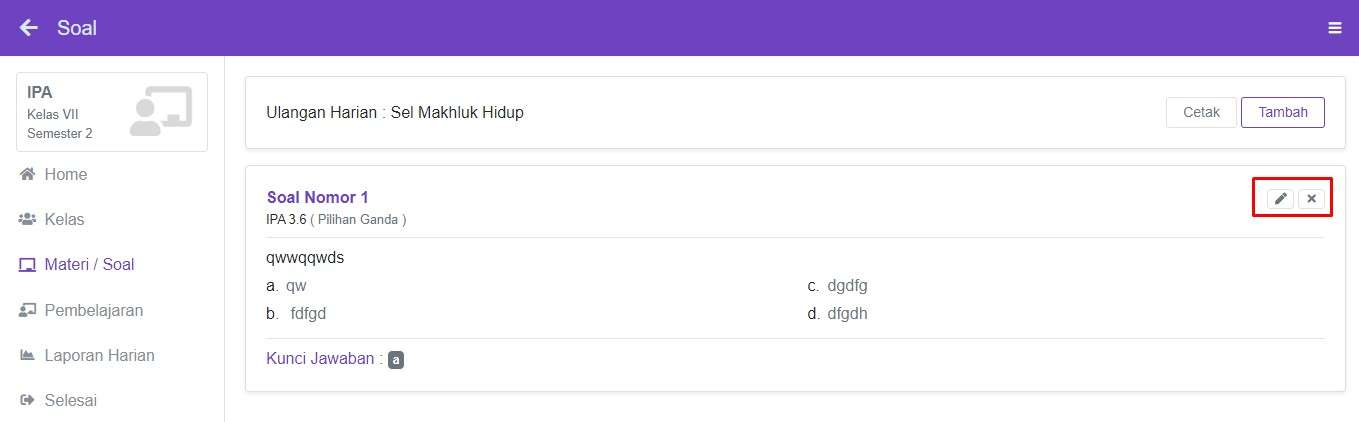Open the hamburger menu in the header
Image resolution: width=1359 pixels, height=422 pixels.
tap(1334, 28)
